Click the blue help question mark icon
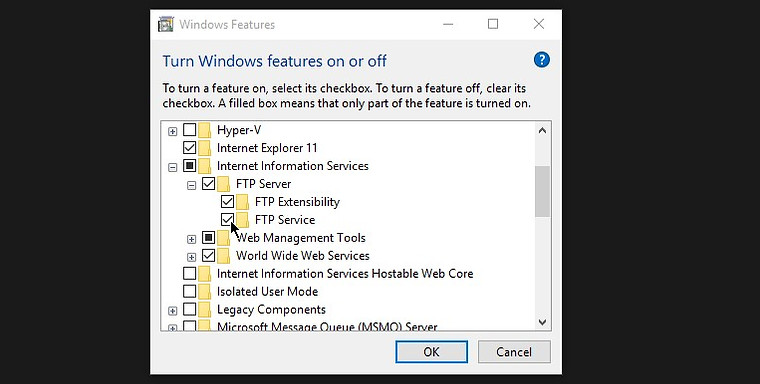 click(541, 60)
